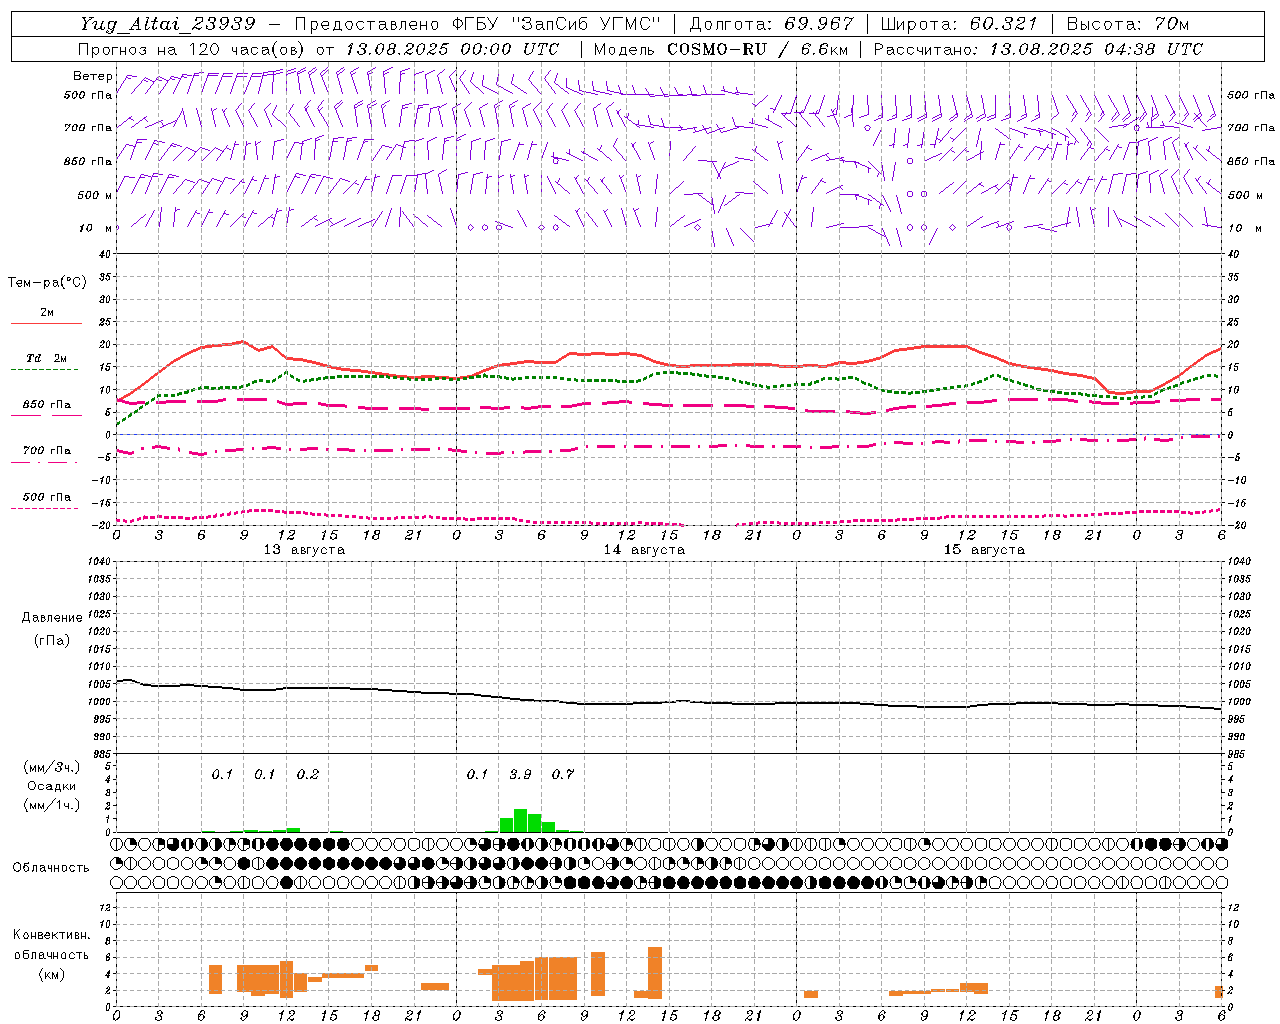Click the precipitation value 0.2
This screenshot has width=1280, height=1024.
308,775
